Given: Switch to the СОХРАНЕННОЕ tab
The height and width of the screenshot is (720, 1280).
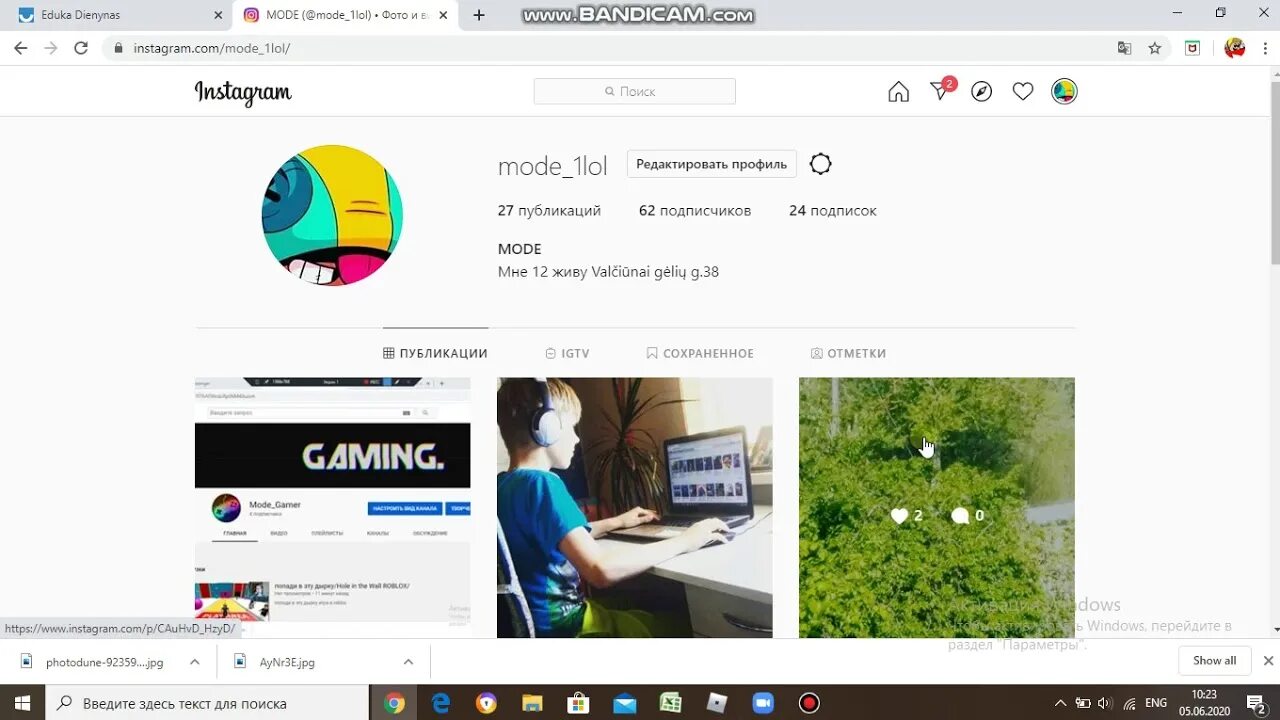Looking at the screenshot, I should point(700,353).
